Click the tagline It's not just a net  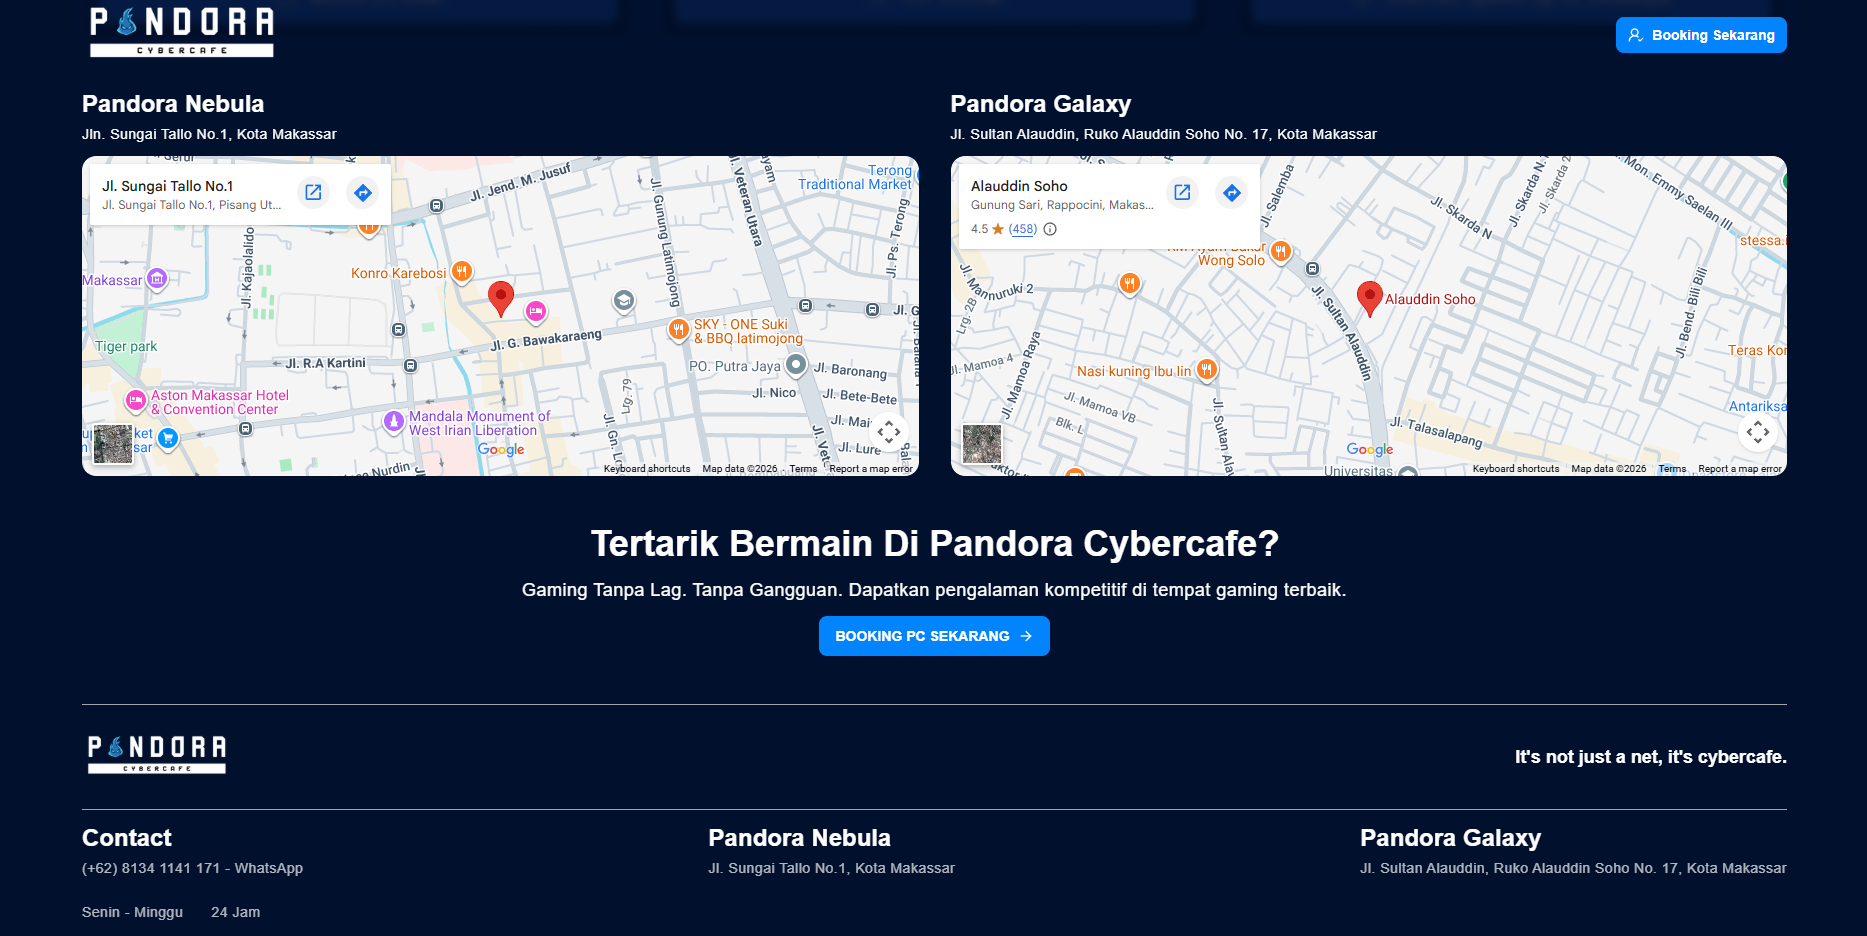[1651, 757]
